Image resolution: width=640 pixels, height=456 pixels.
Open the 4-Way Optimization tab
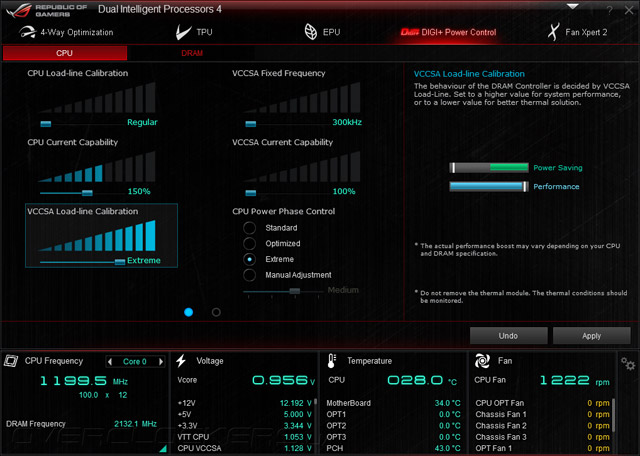point(66,32)
